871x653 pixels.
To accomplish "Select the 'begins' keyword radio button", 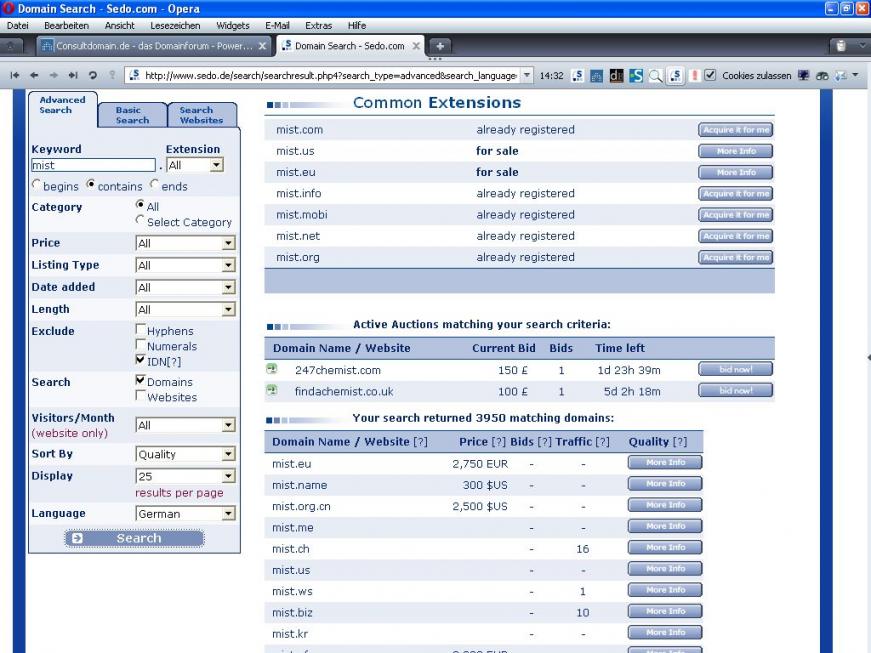I will click(x=37, y=184).
